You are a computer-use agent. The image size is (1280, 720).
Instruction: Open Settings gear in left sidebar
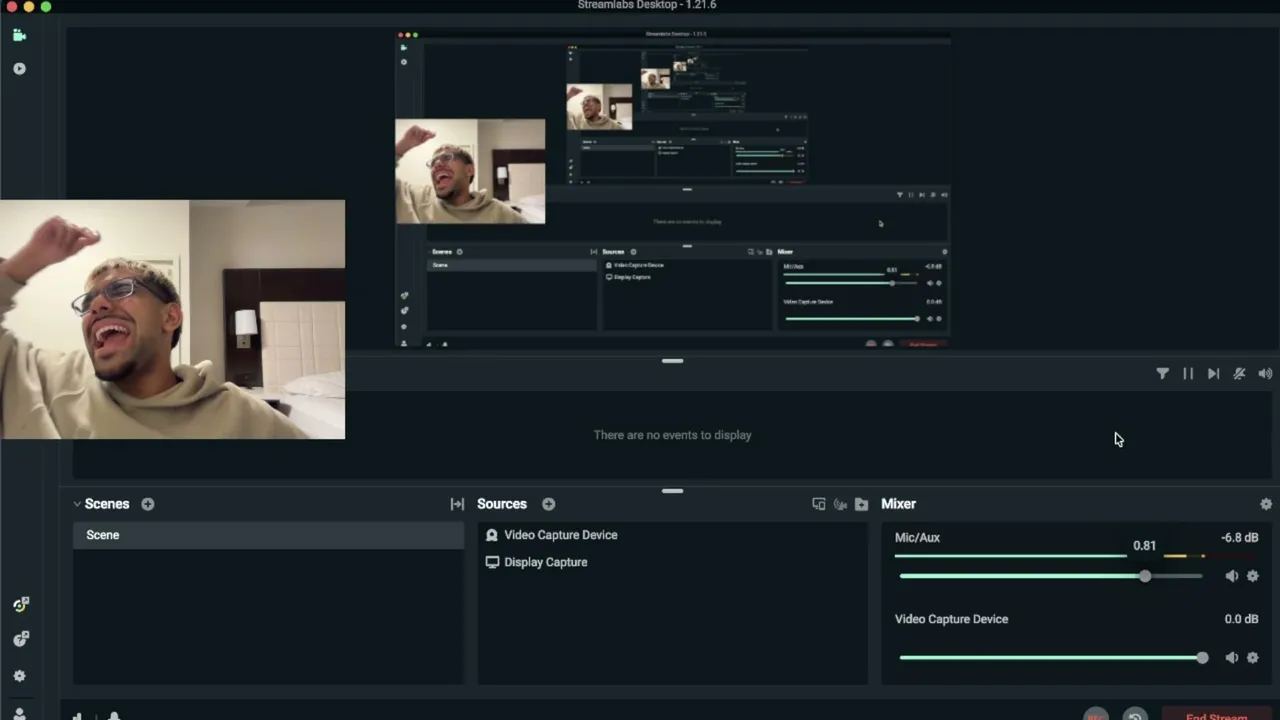[x=19, y=676]
